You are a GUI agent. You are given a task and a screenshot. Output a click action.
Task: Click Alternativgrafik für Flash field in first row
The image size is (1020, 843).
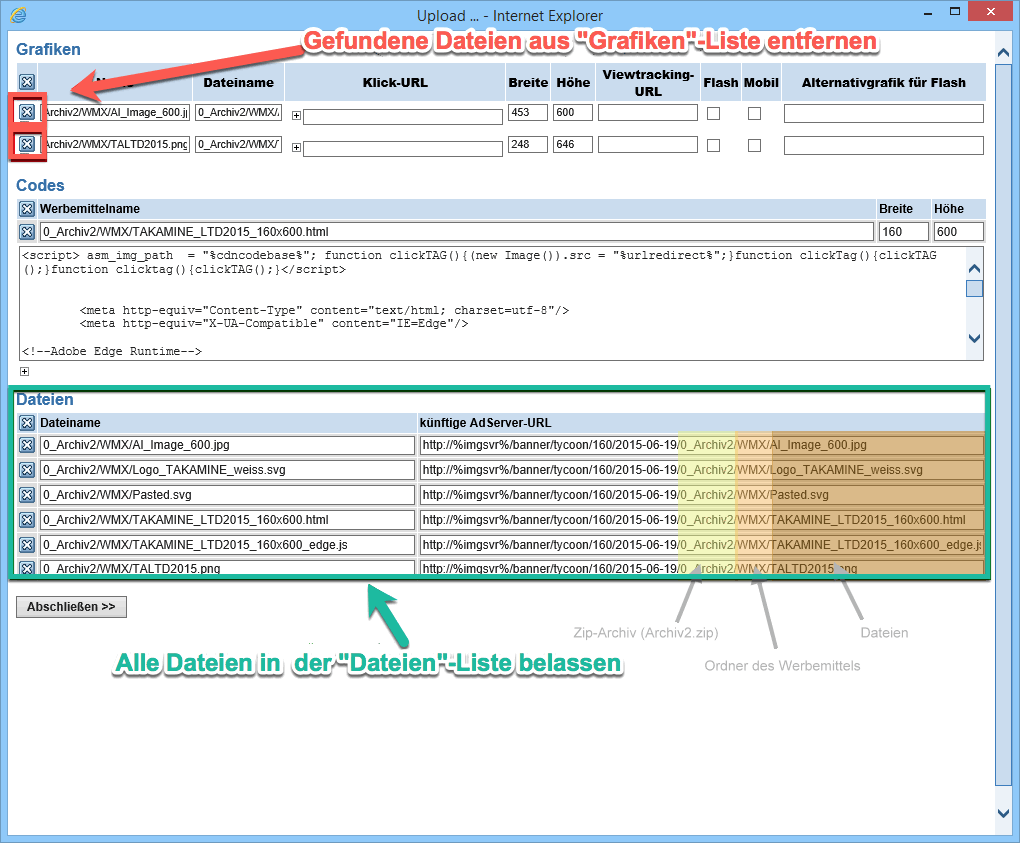[883, 114]
